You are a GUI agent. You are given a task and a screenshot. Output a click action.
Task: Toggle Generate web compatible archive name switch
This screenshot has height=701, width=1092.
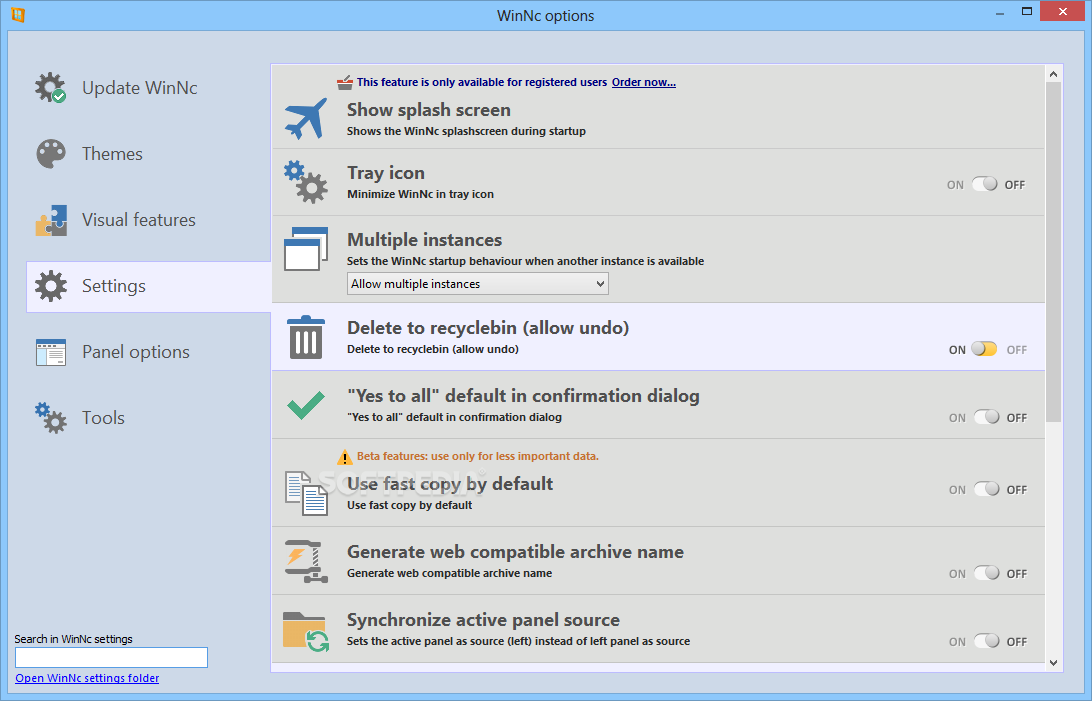(x=986, y=573)
